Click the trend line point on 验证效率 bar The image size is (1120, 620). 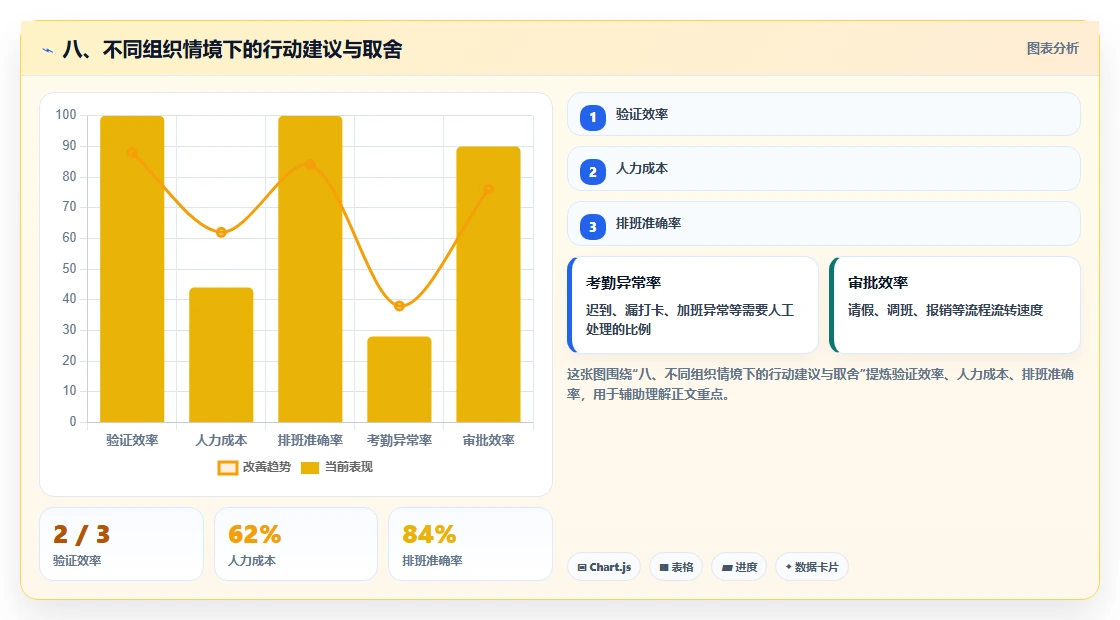click(x=132, y=152)
